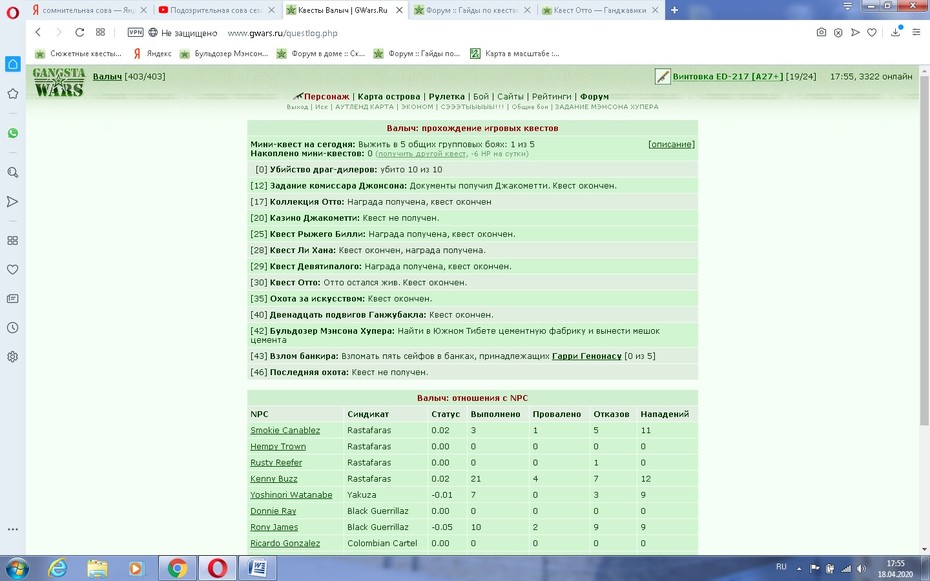930x581 pixels.
Task: Open the [описание] mini-quest link
Action: pos(671,144)
